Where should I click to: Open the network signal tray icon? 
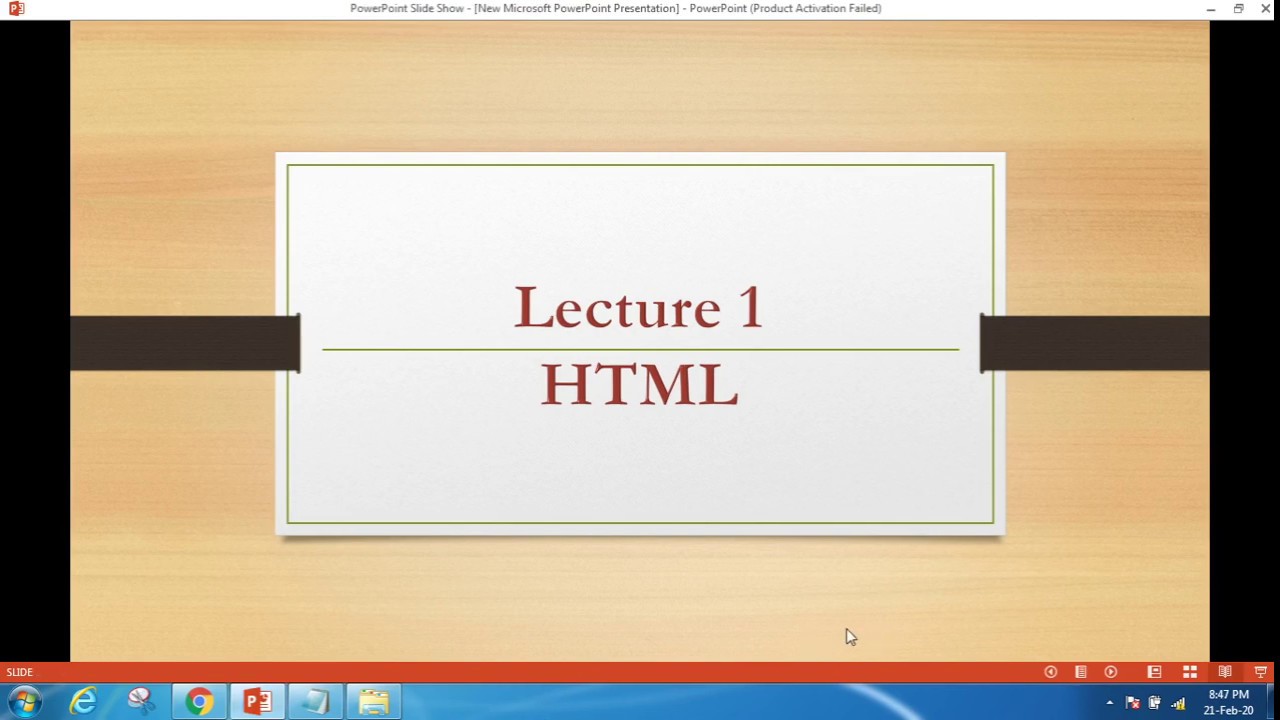[x=1178, y=703]
